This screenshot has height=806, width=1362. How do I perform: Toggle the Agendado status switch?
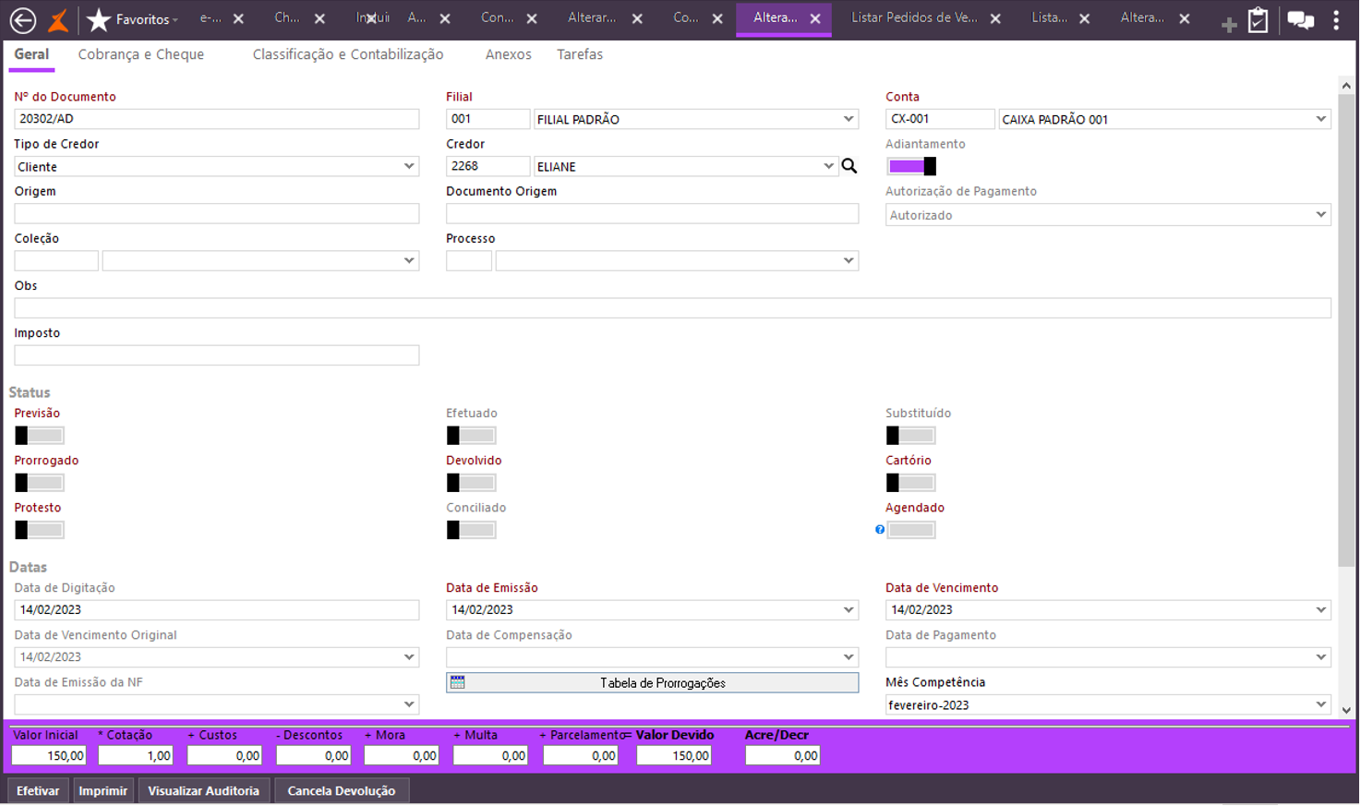(911, 530)
